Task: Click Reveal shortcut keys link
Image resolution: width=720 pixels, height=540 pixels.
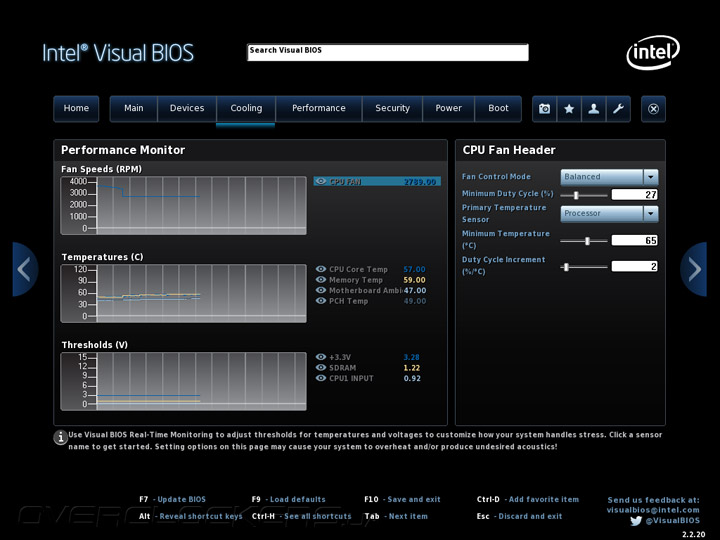Action: [x=201, y=517]
